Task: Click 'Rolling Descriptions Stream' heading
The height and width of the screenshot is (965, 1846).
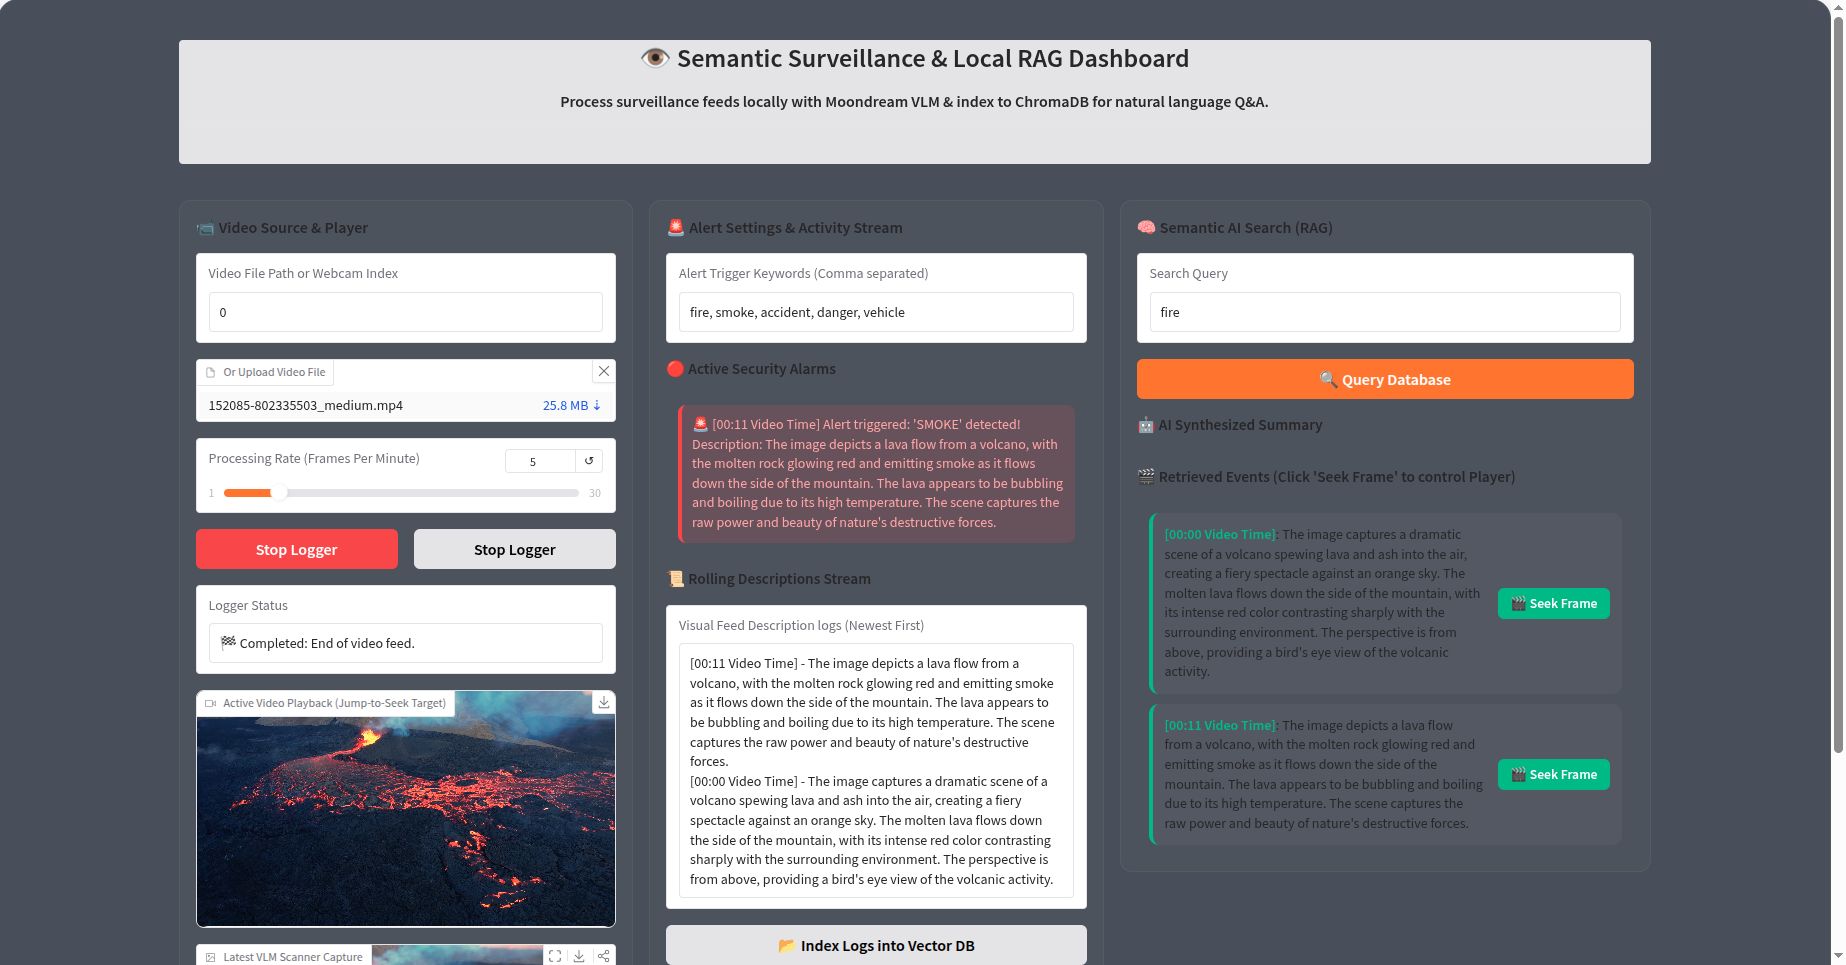Action: tap(769, 579)
